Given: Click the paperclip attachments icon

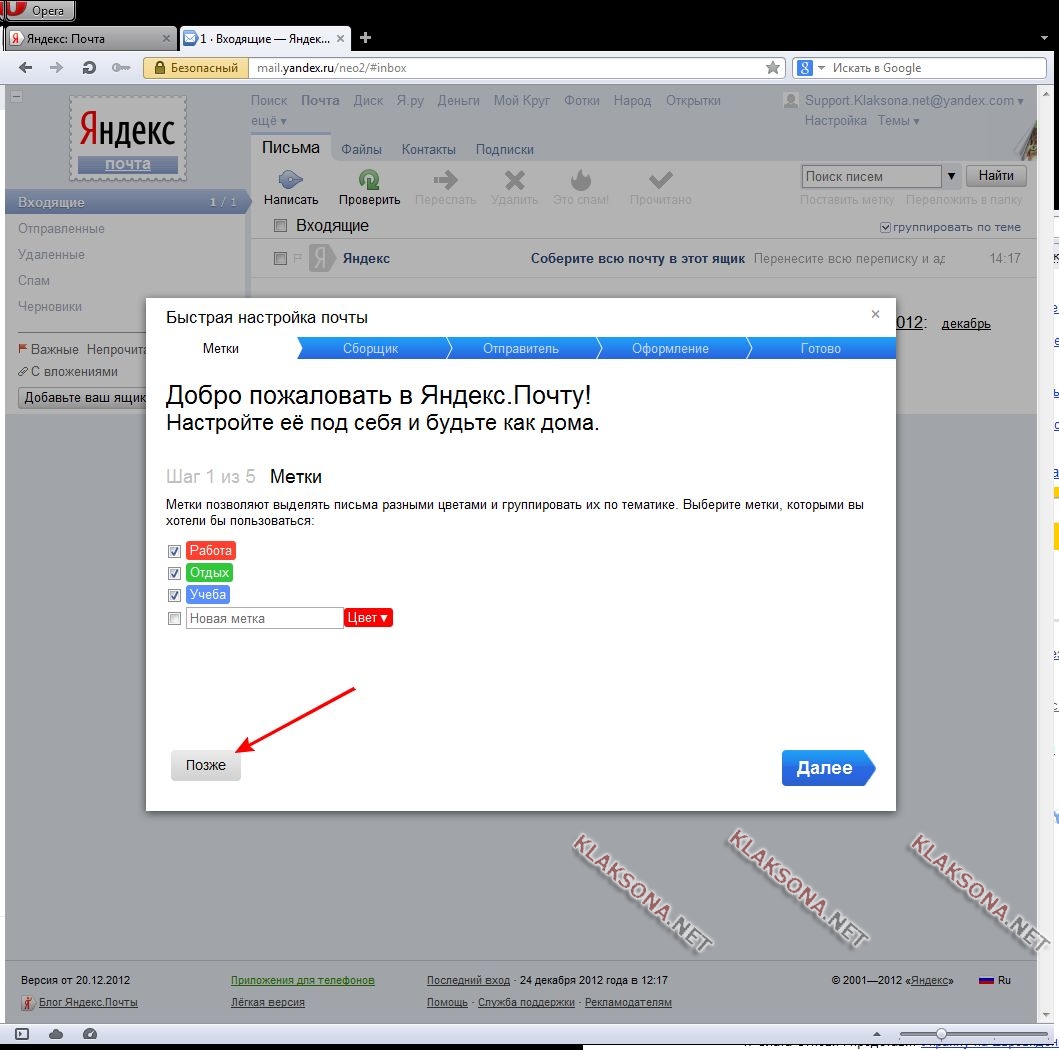Looking at the screenshot, I should point(23,371).
